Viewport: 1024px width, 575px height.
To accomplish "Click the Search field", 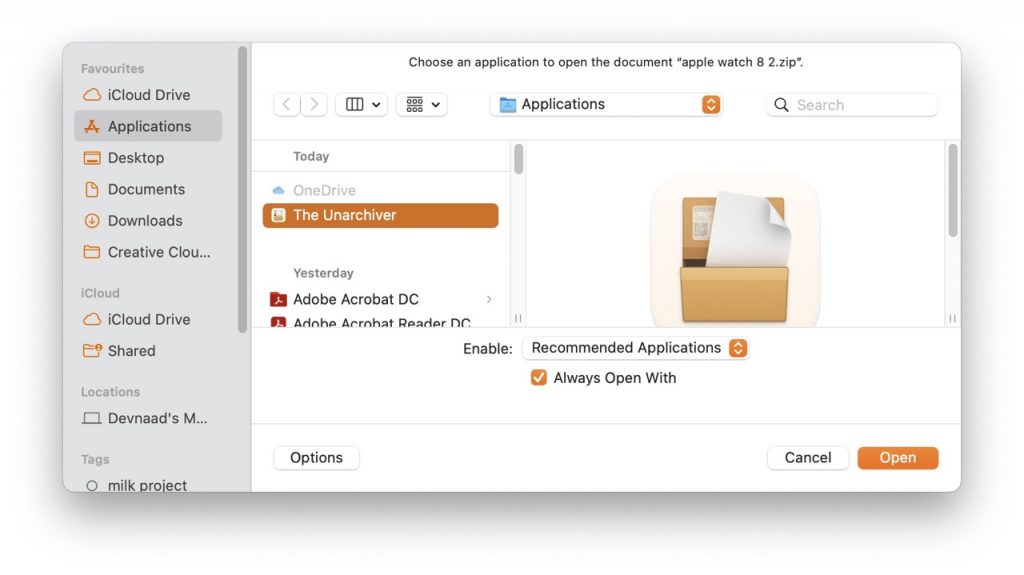I will coord(852,105).
